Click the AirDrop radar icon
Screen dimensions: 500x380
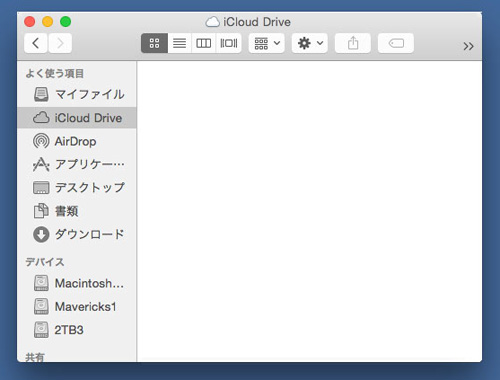(x=41, y=141)
